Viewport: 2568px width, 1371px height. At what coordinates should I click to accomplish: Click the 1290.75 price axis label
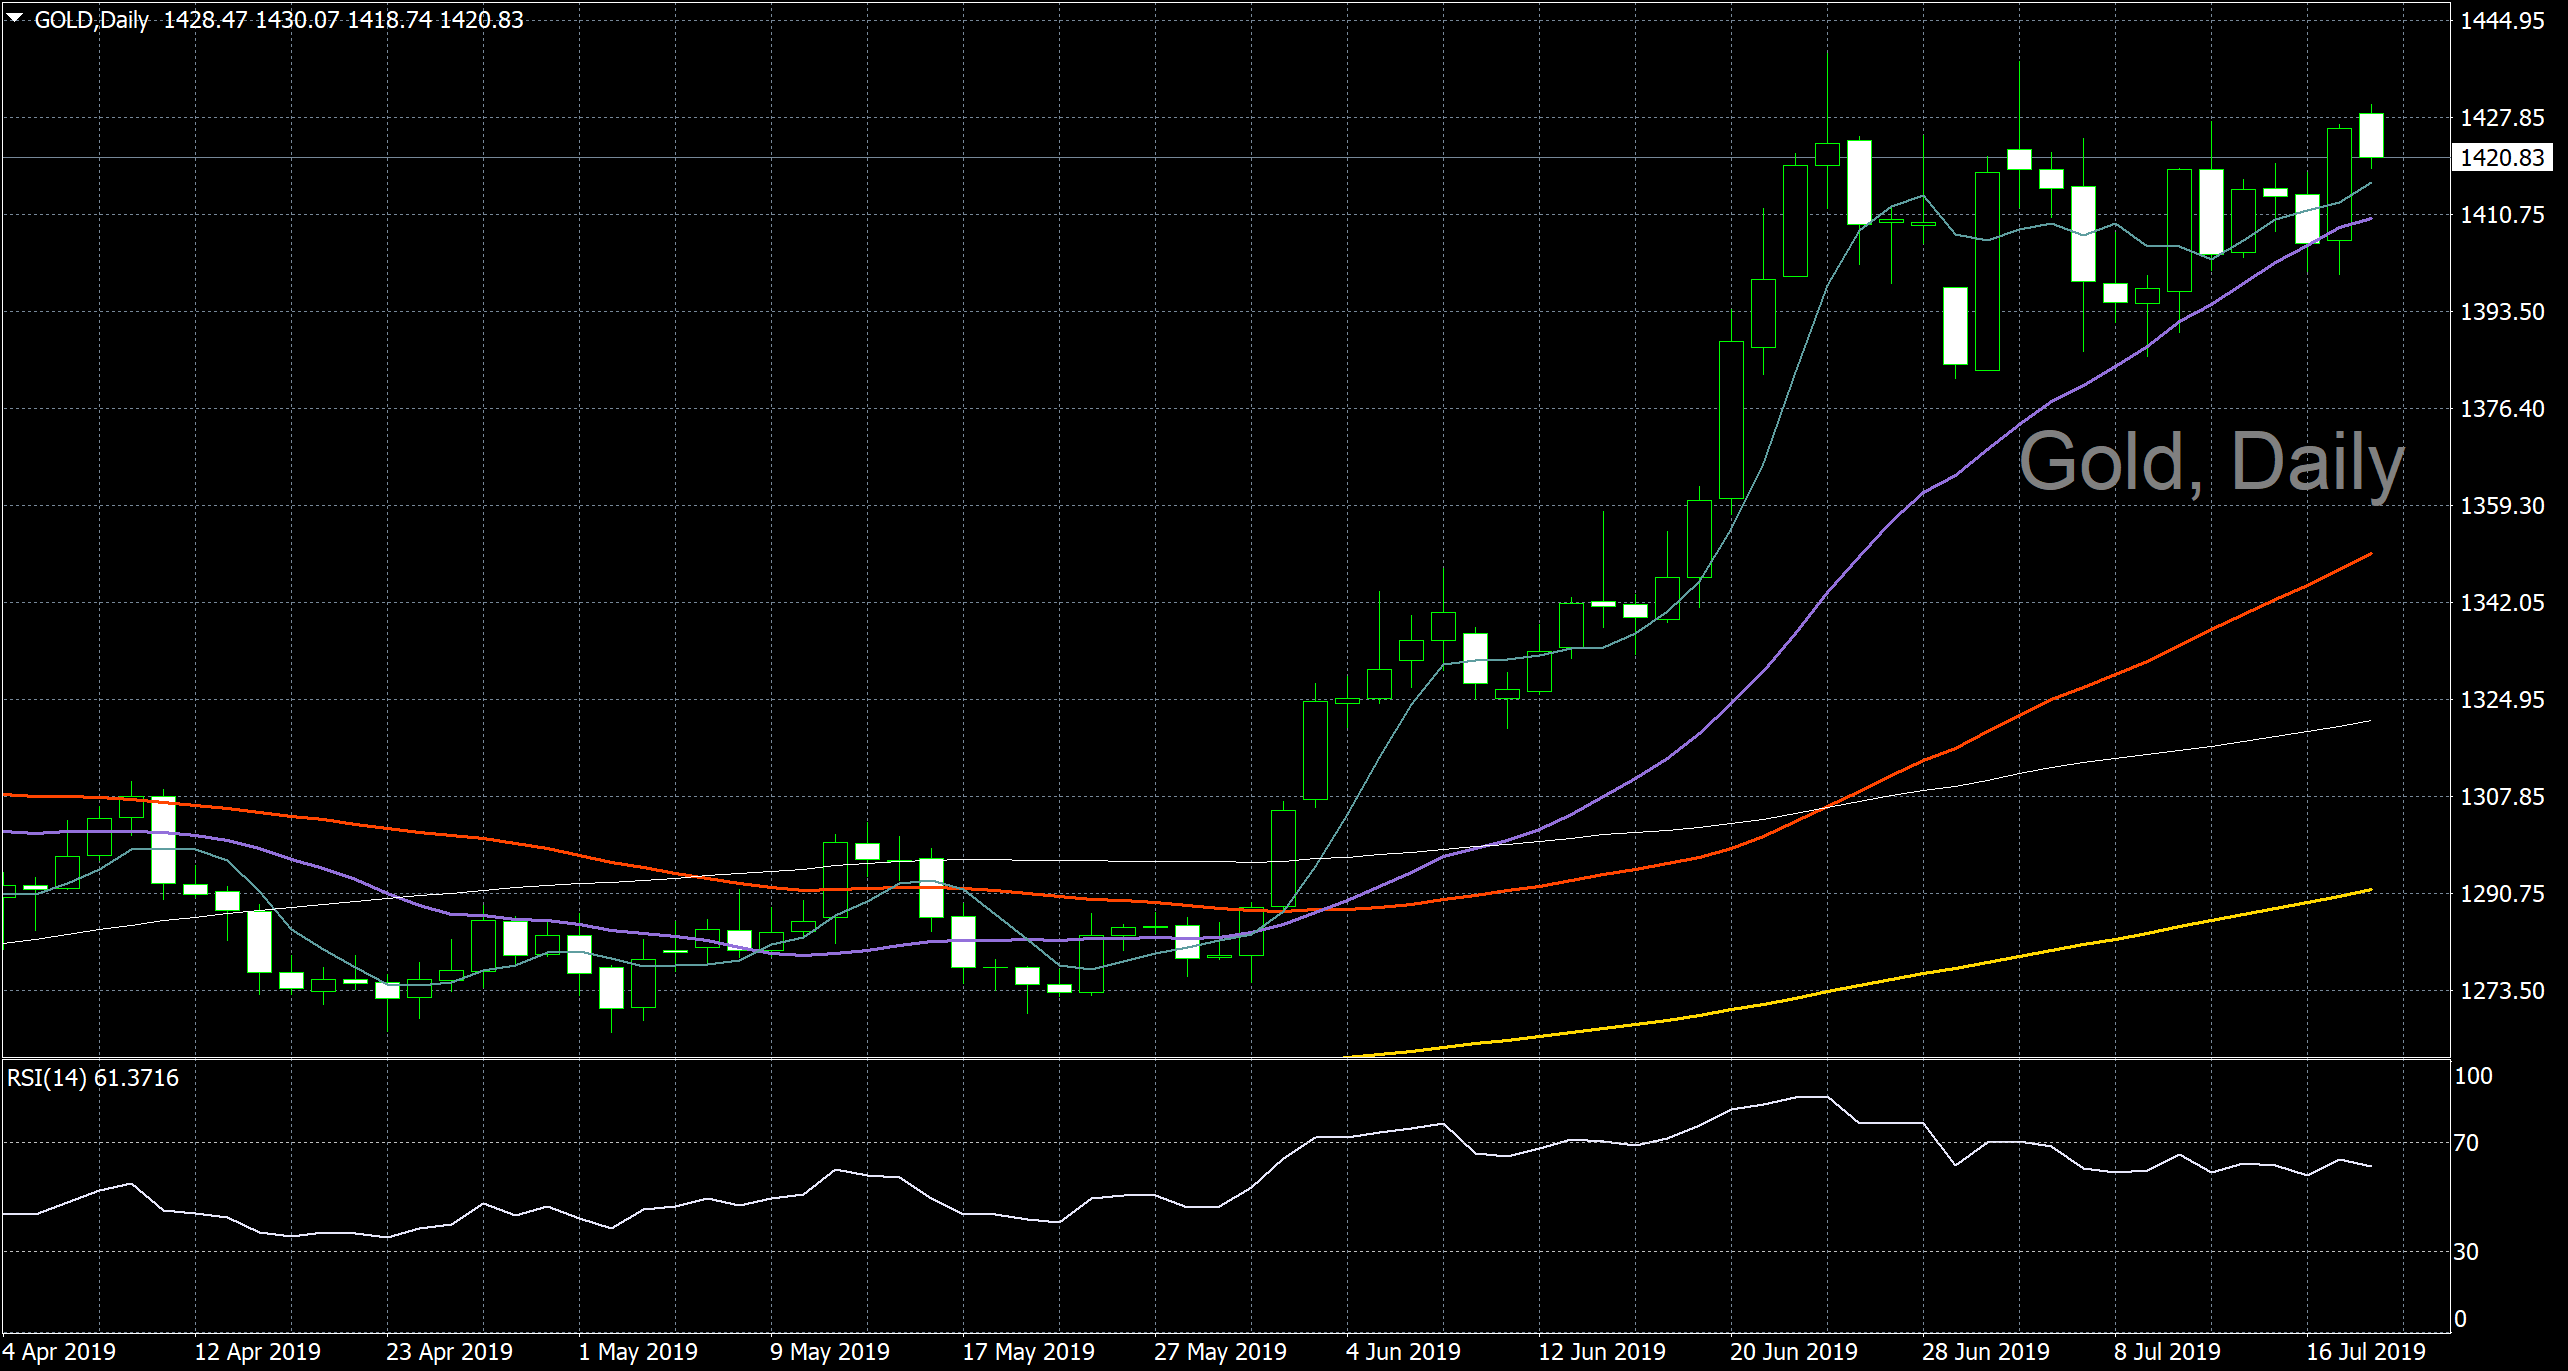click(x=2502, y=894)
